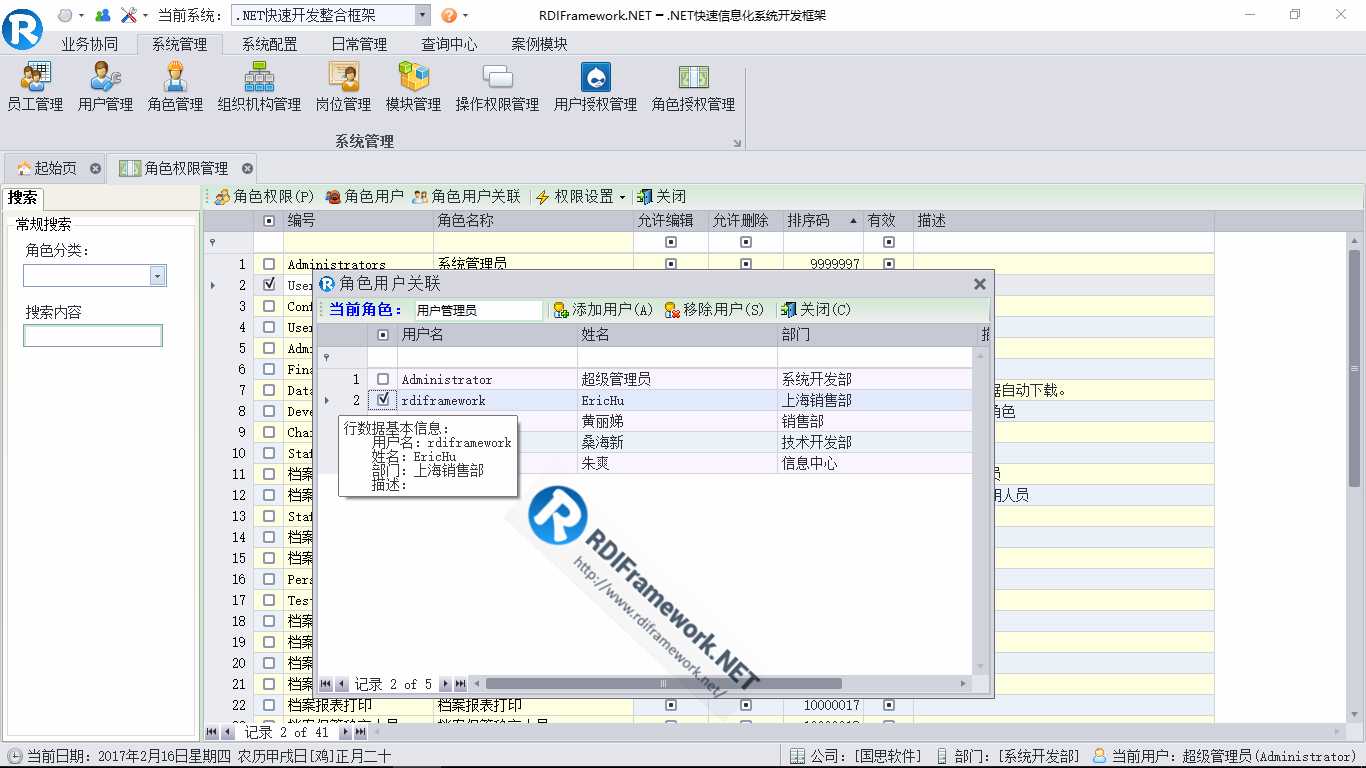Click the 当前角色 text field in dialog
Image resolution: width=1366 pixels, height=768 pixels.
tap(479, 310)
